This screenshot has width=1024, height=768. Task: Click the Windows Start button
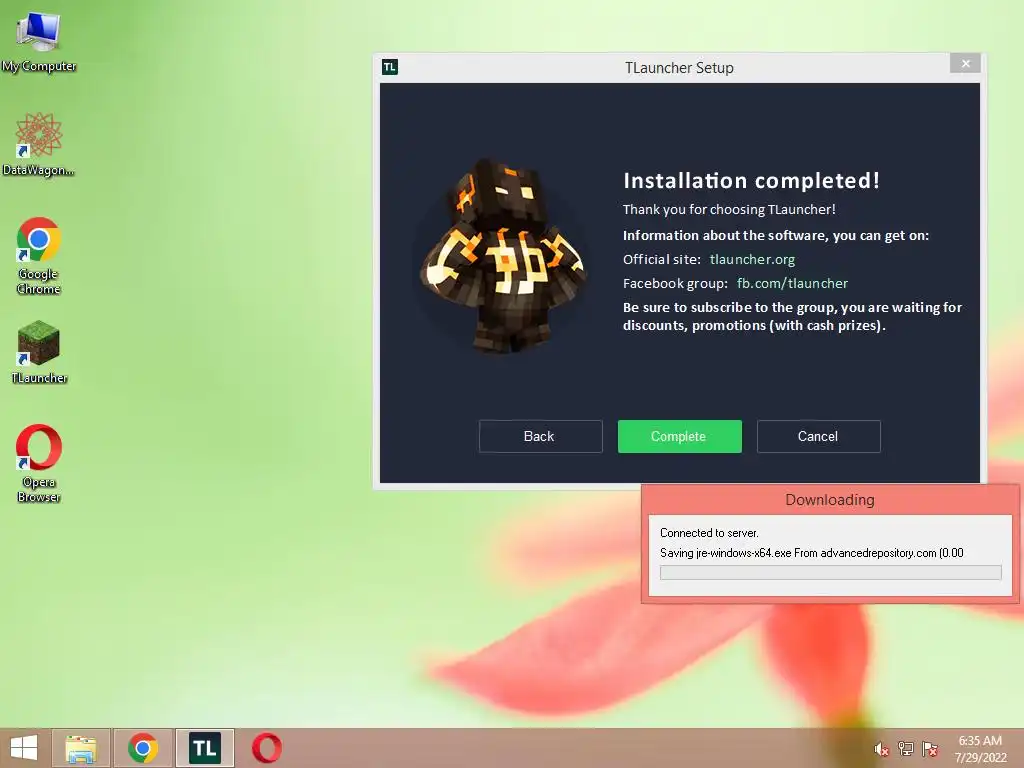[24, 748]
